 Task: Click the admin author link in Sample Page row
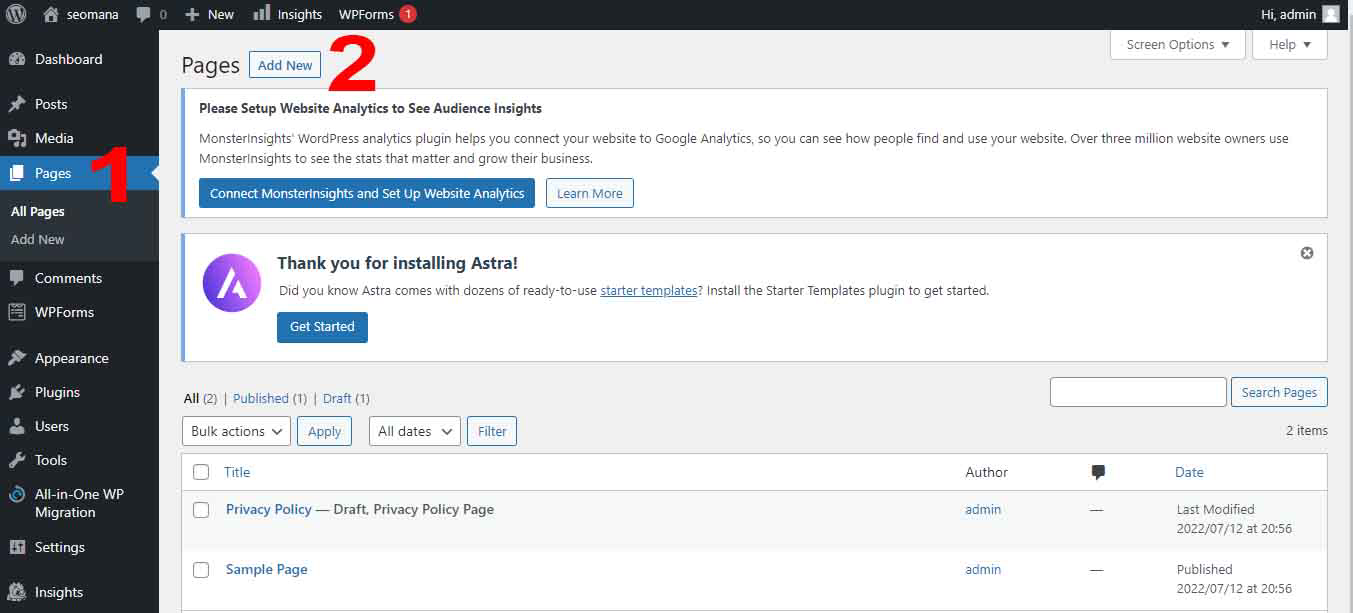(x=983, y=569)
